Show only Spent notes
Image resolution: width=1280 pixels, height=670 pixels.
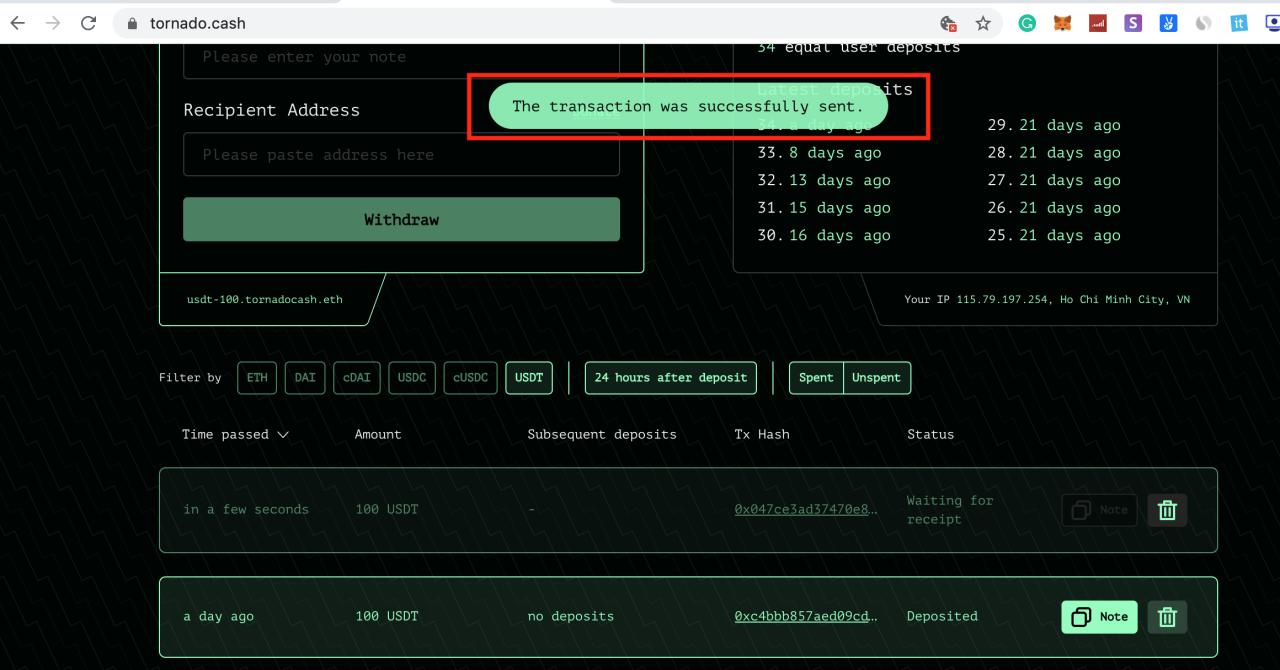click(816, 378)
